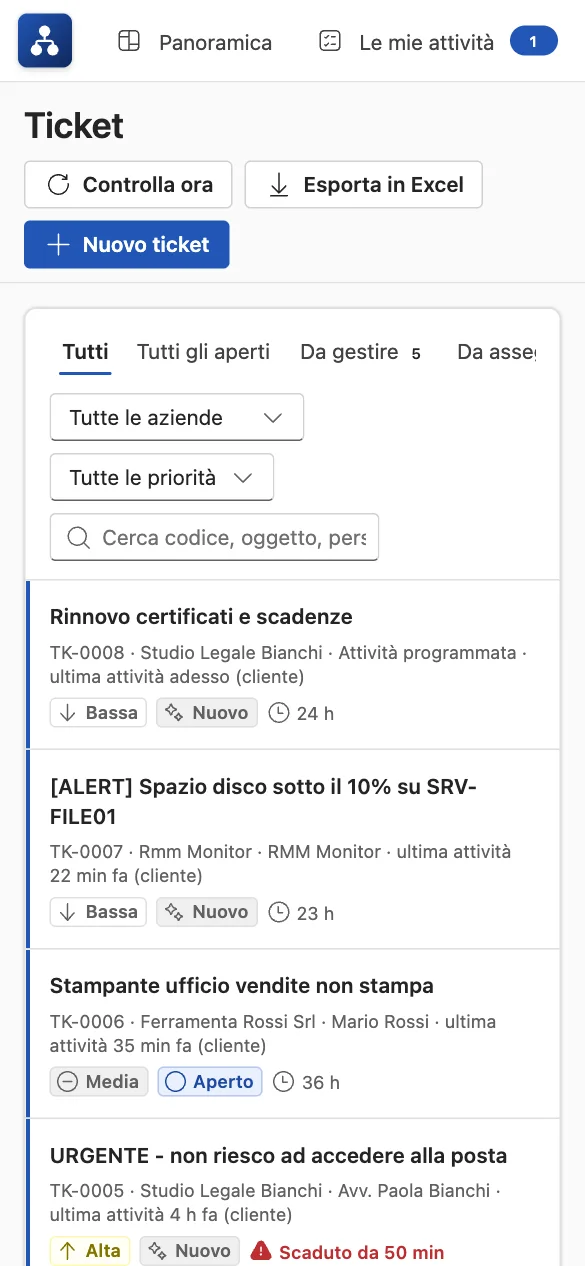Click the Ticket page heading

tap(74, 126)
